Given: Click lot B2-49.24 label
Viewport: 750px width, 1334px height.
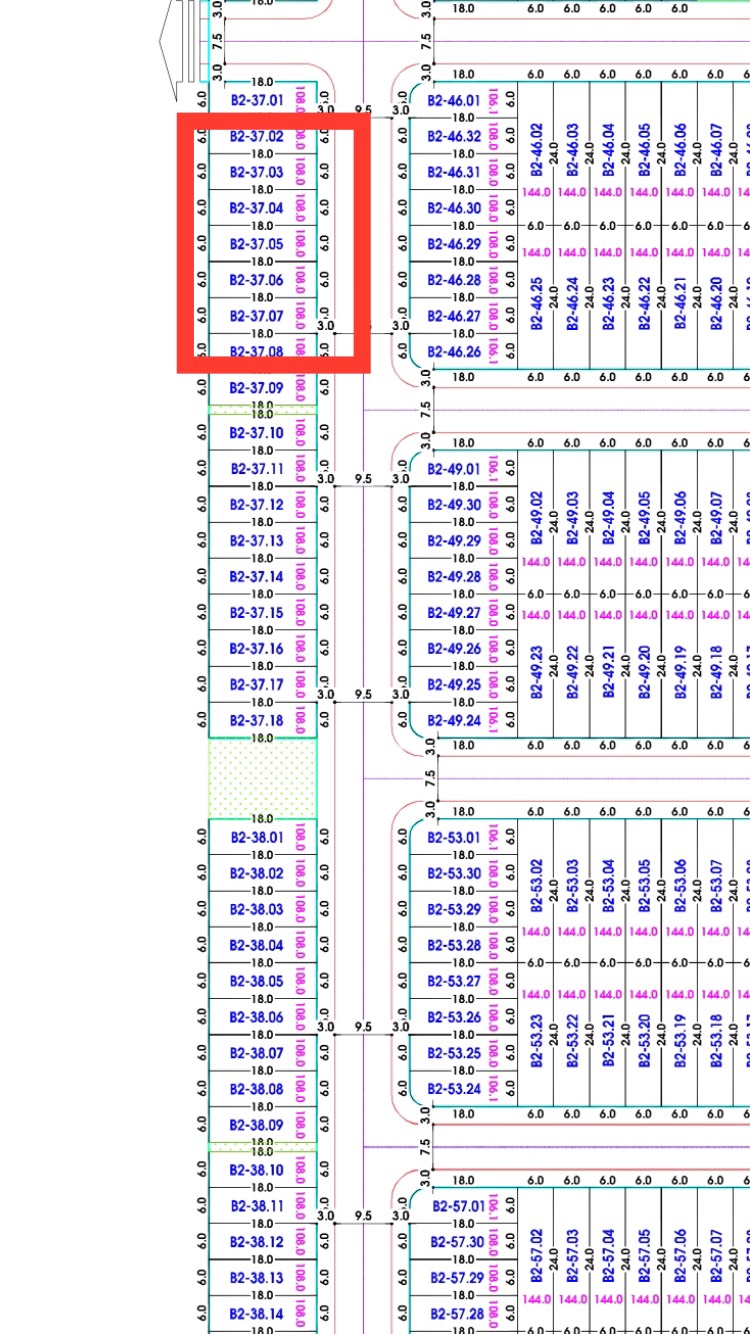Looking at the screenshot, I should (454, 721).
